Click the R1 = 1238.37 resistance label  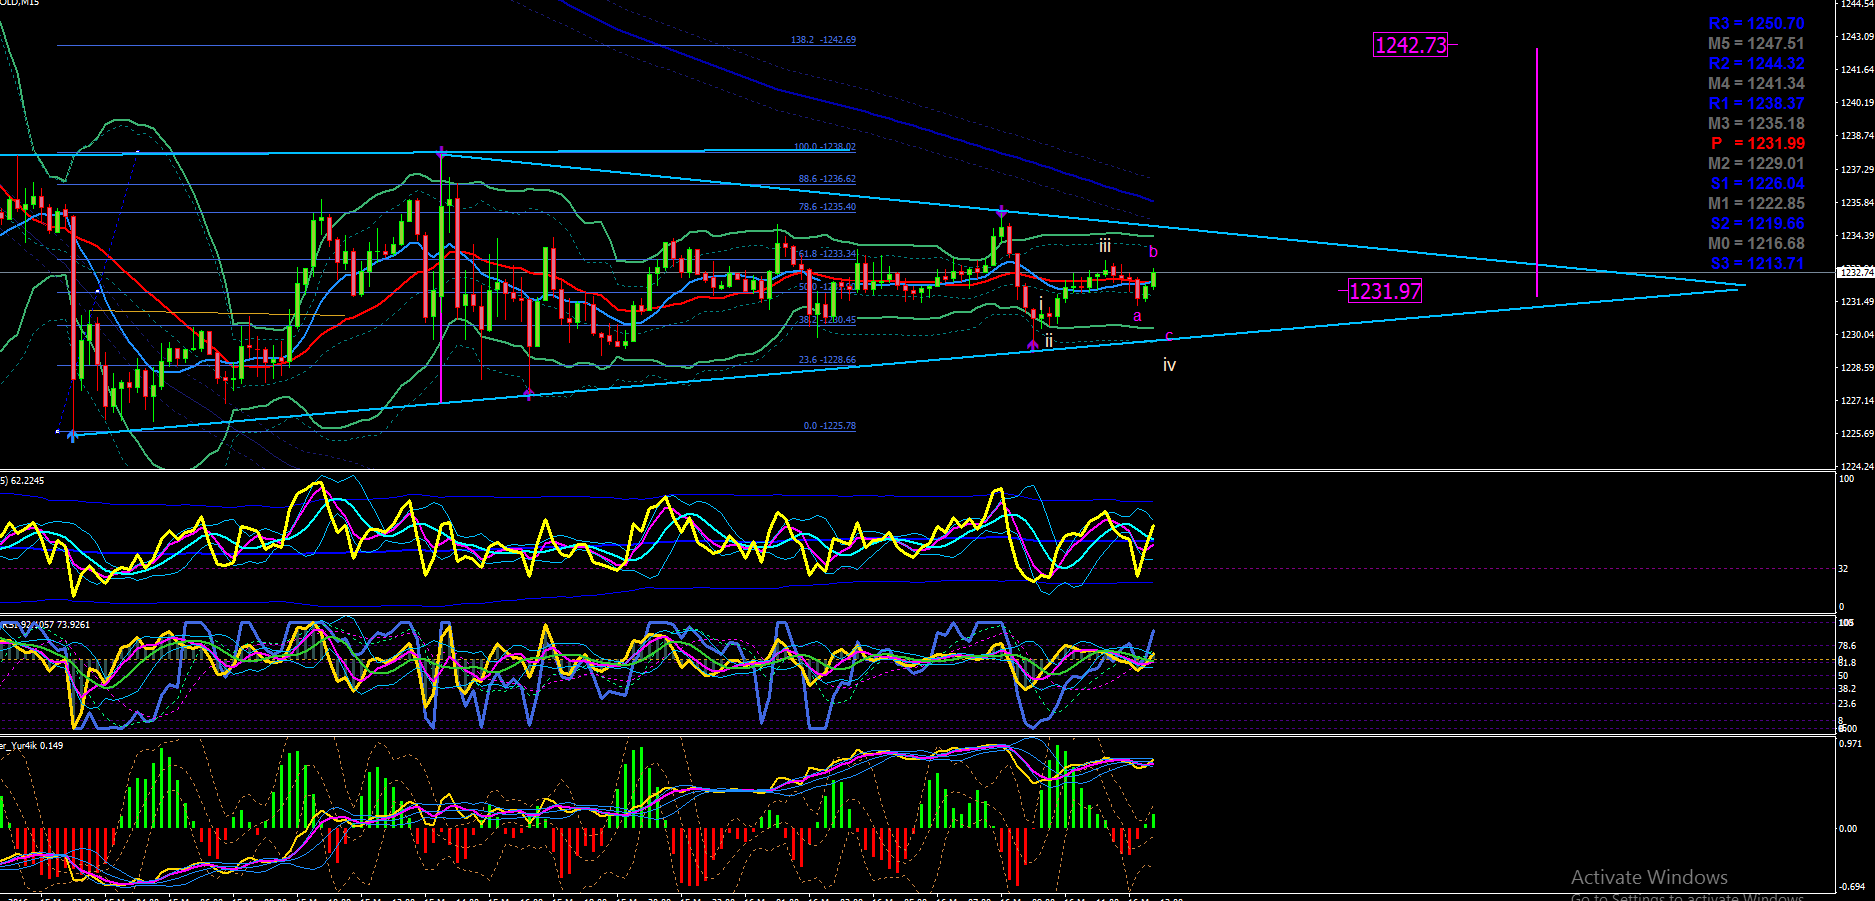click(1756, 104)
